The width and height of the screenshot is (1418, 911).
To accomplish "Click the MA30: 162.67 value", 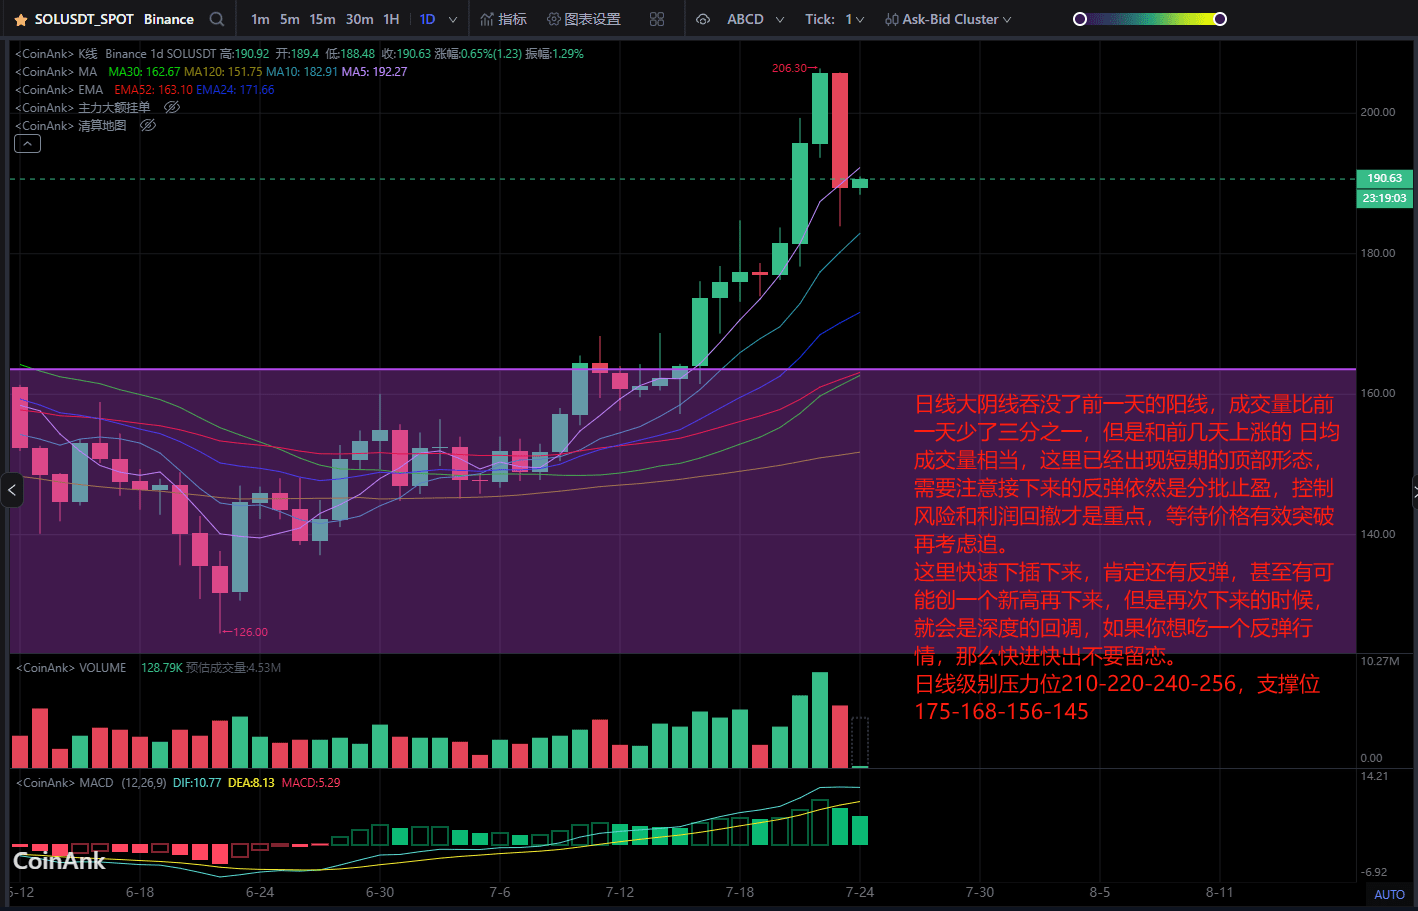I will click(x=144, y=72).
